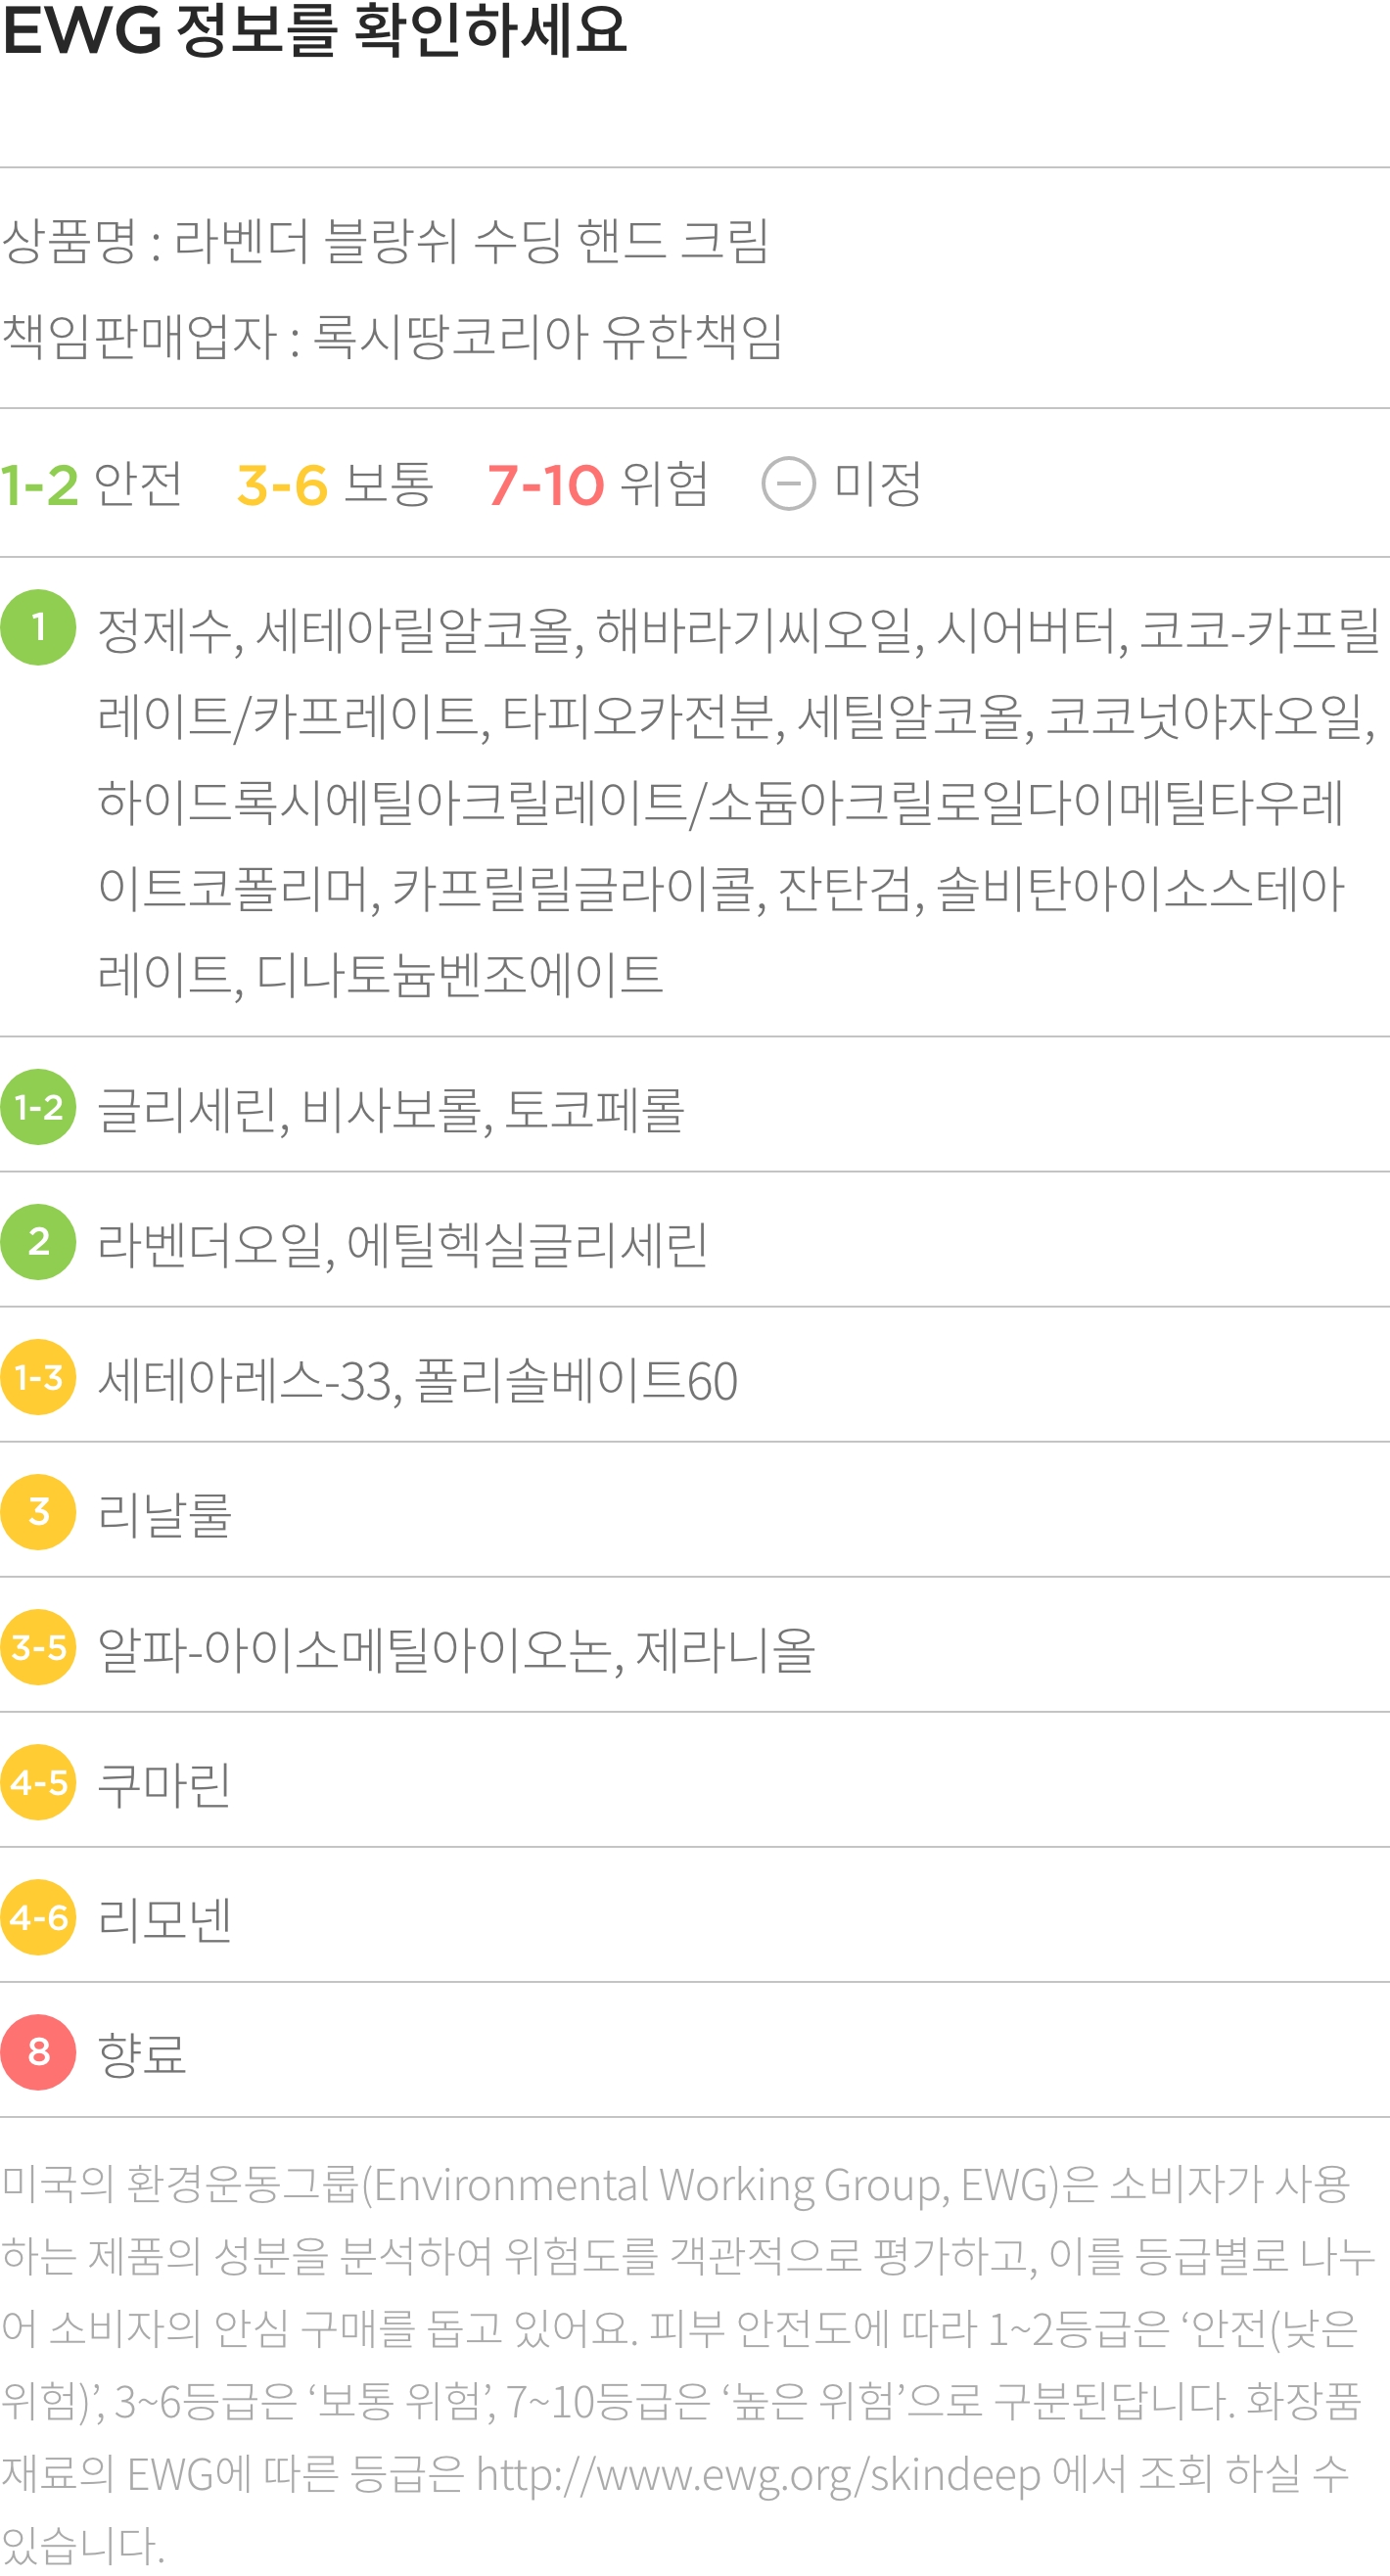Click the yellow 4-6 grade badge

click(x=38, y=1917)
